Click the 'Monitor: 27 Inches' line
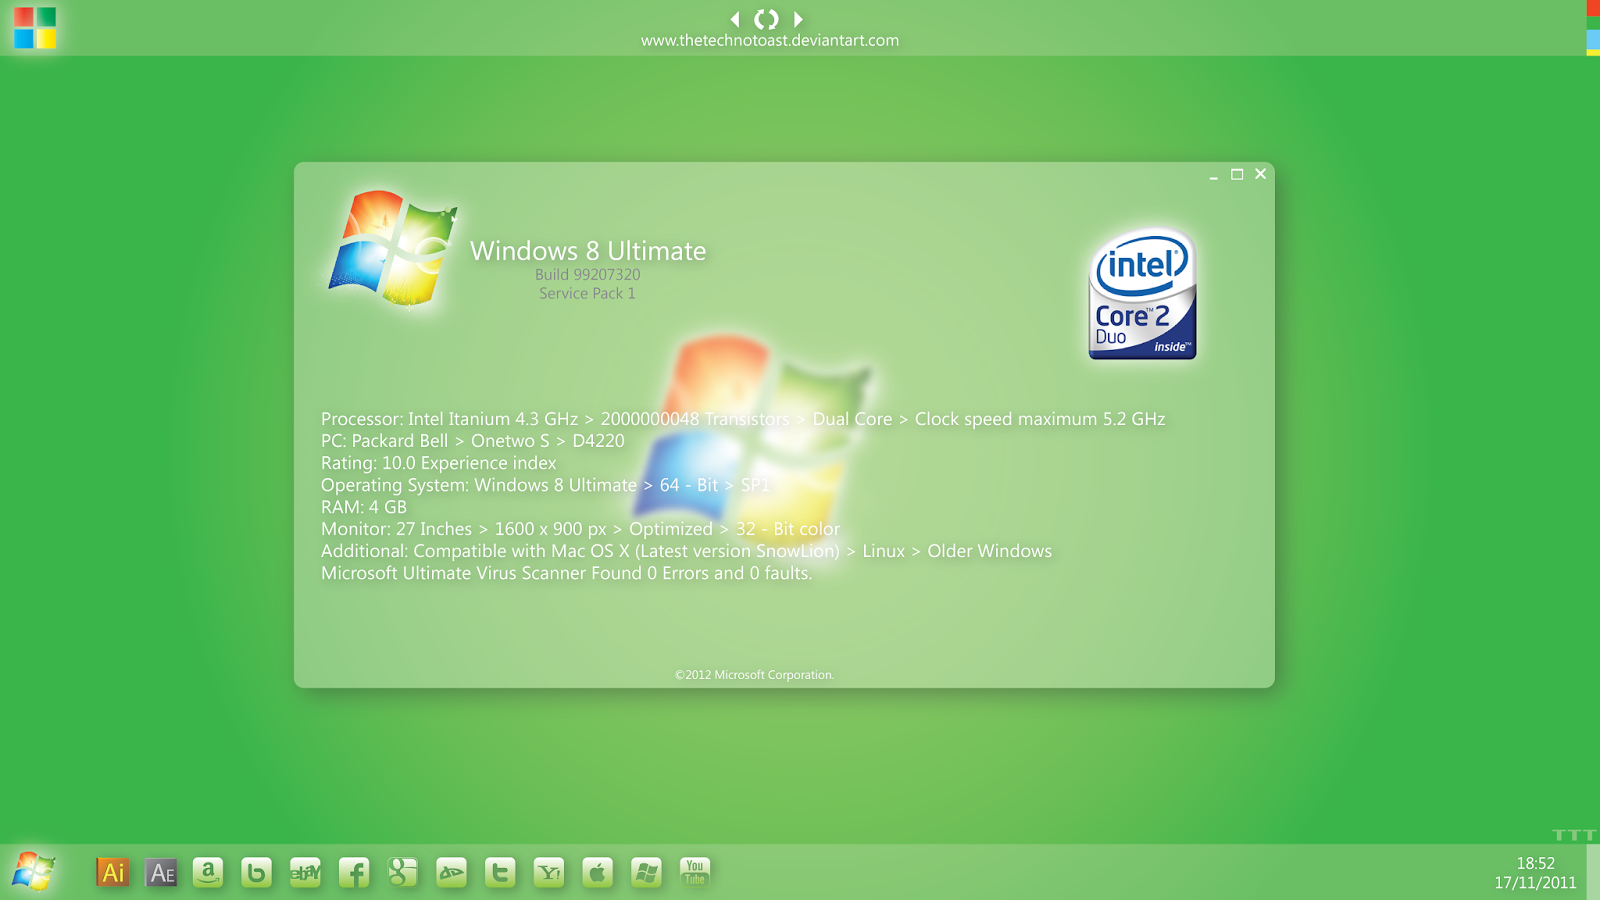This screenshot has height=900, width=1600. [x=580, y=529]
